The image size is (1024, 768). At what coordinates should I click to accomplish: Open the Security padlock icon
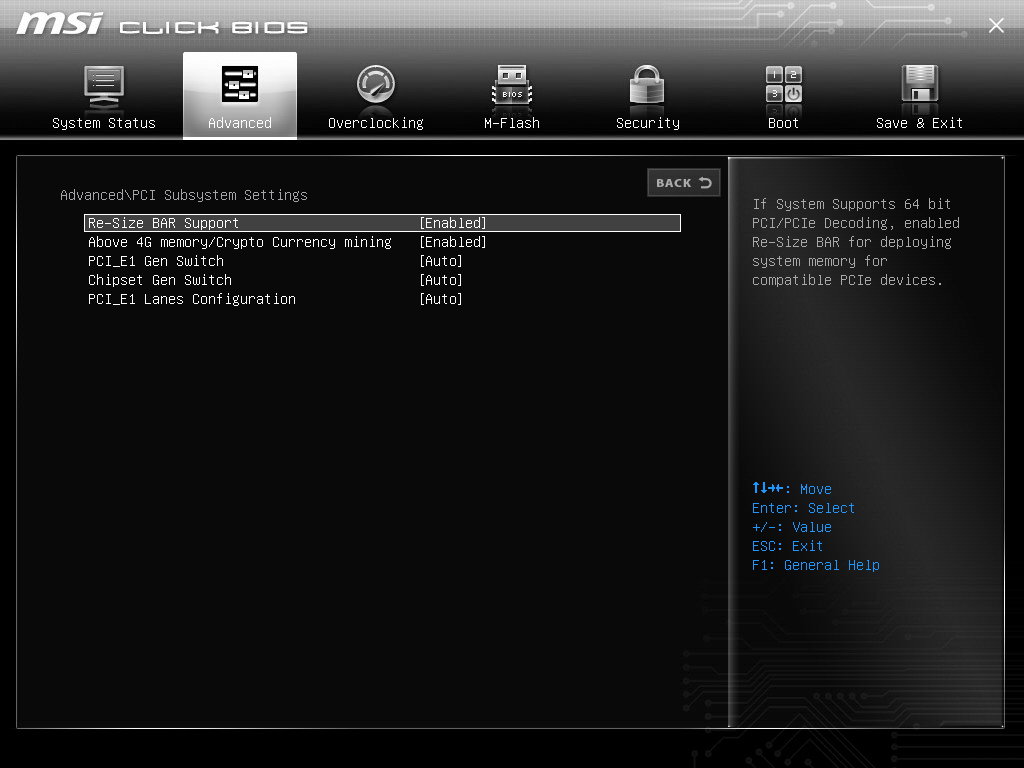(647, 85)
